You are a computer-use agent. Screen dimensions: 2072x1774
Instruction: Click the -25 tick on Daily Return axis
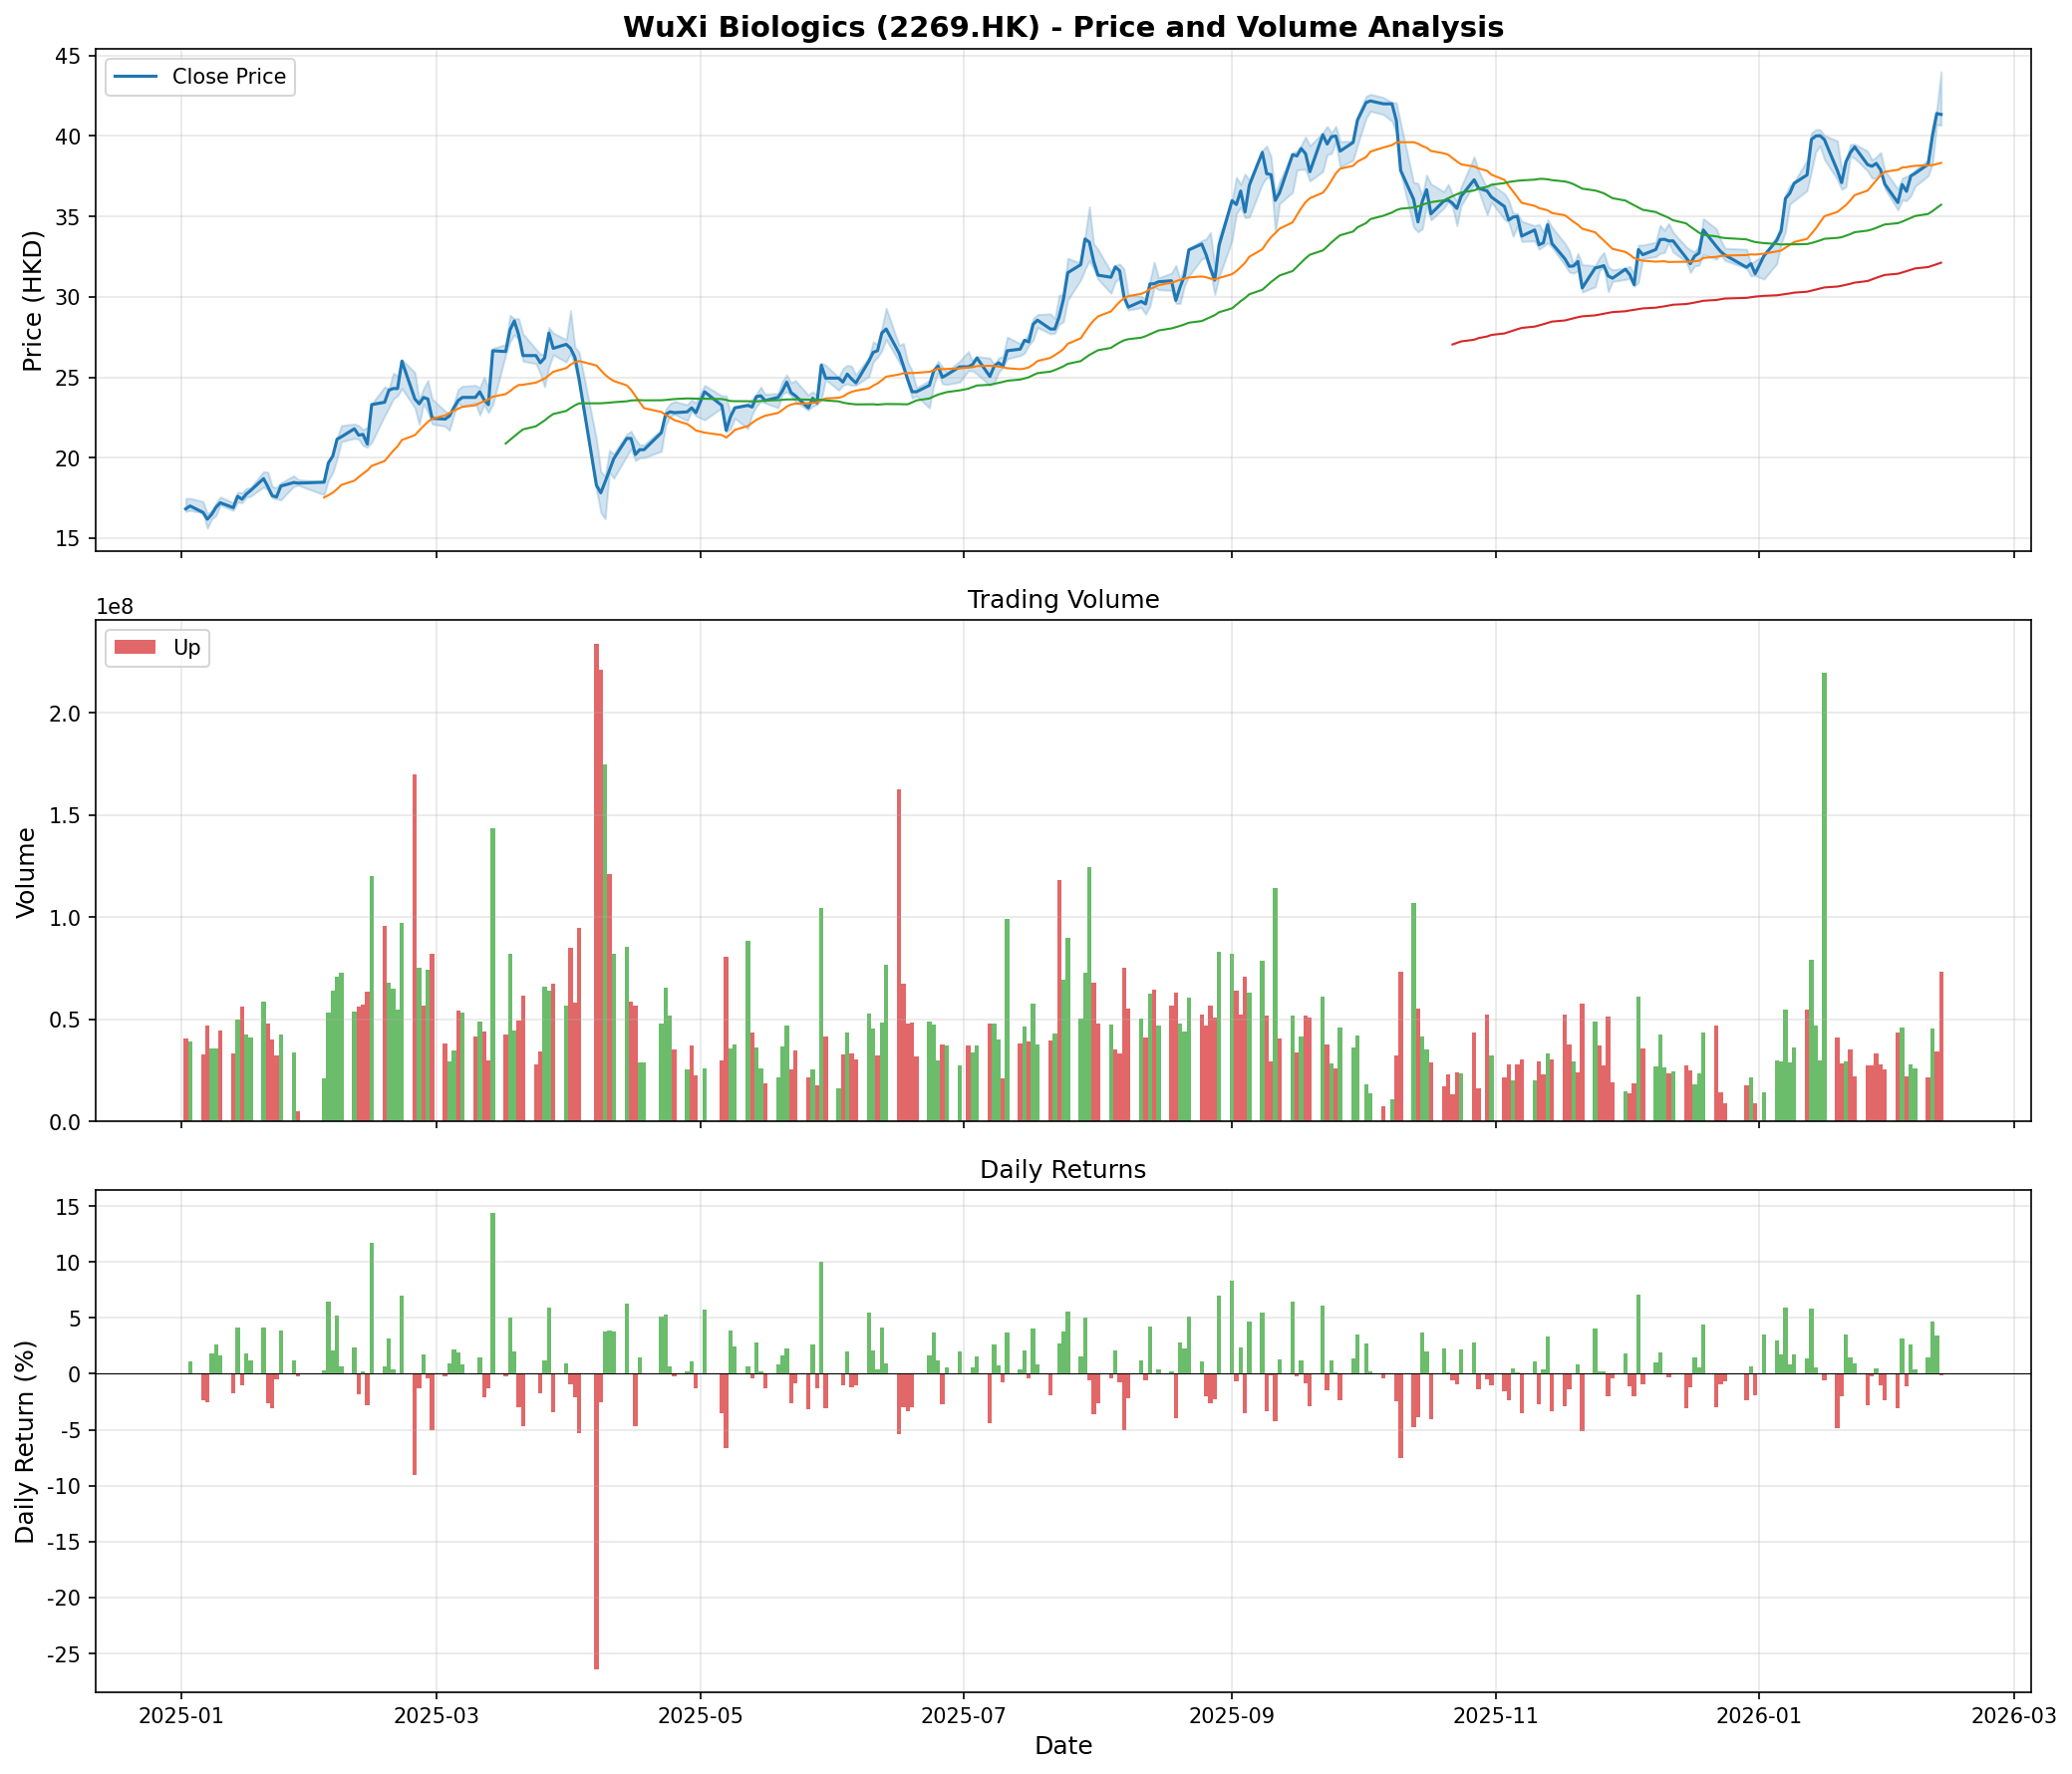66,1654
